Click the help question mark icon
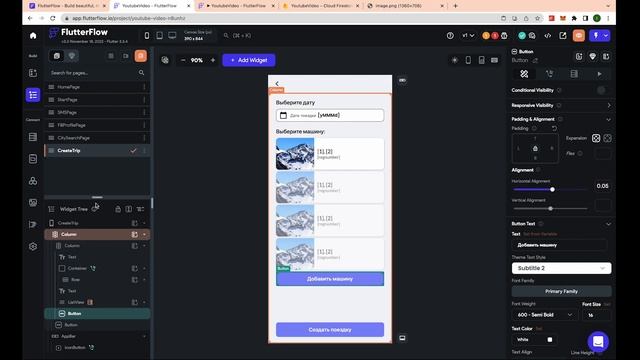 [x=450, y=36]
